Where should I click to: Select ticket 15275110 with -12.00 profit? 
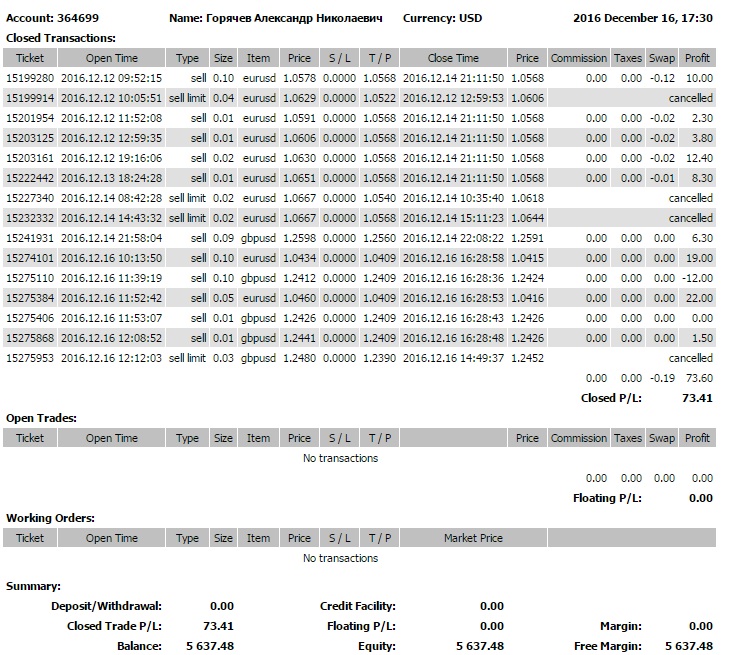click(359, 278)
